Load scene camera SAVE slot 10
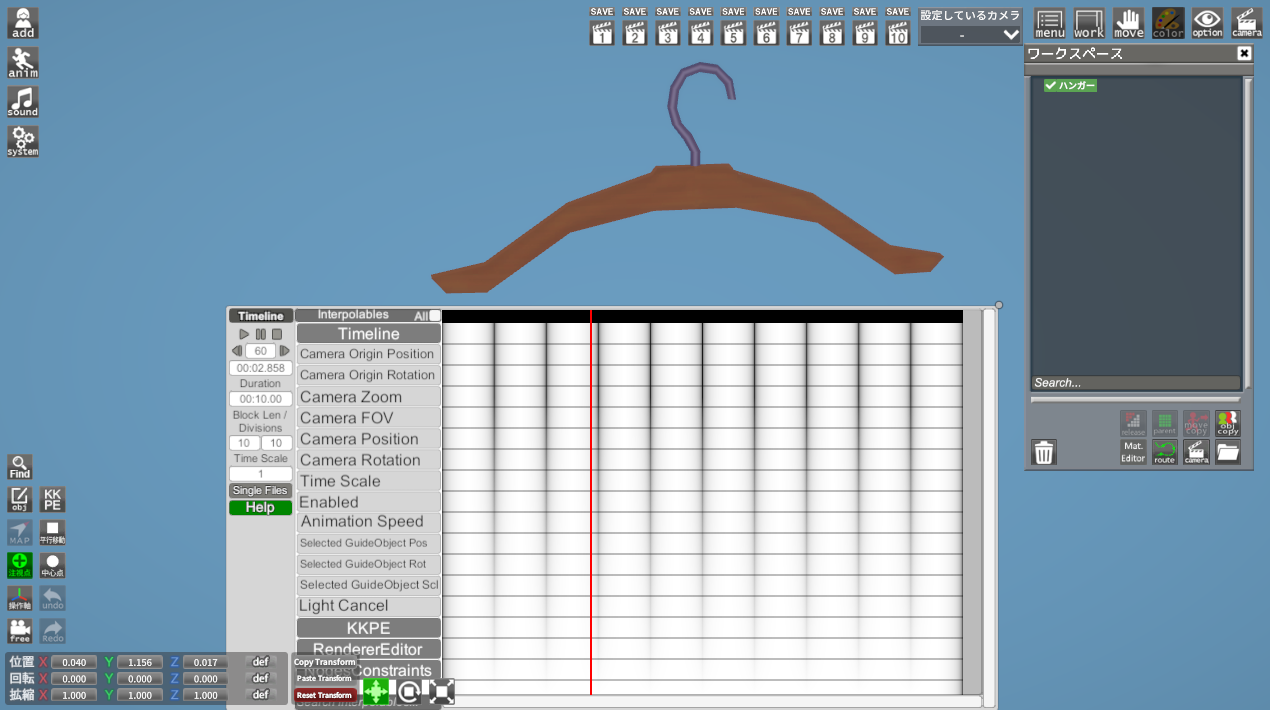Viewport: 1270px width, 710px height. (x=898, y=33)
